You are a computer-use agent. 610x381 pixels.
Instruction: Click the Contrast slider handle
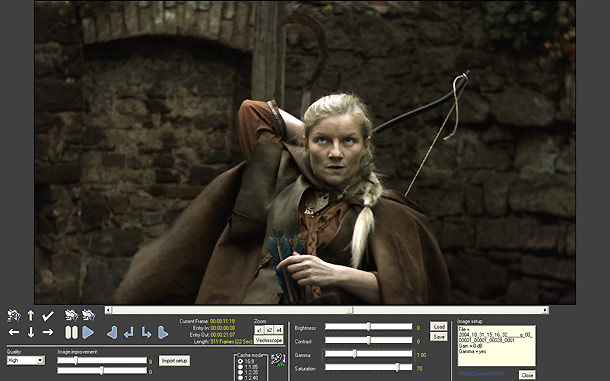pos(368,341)
